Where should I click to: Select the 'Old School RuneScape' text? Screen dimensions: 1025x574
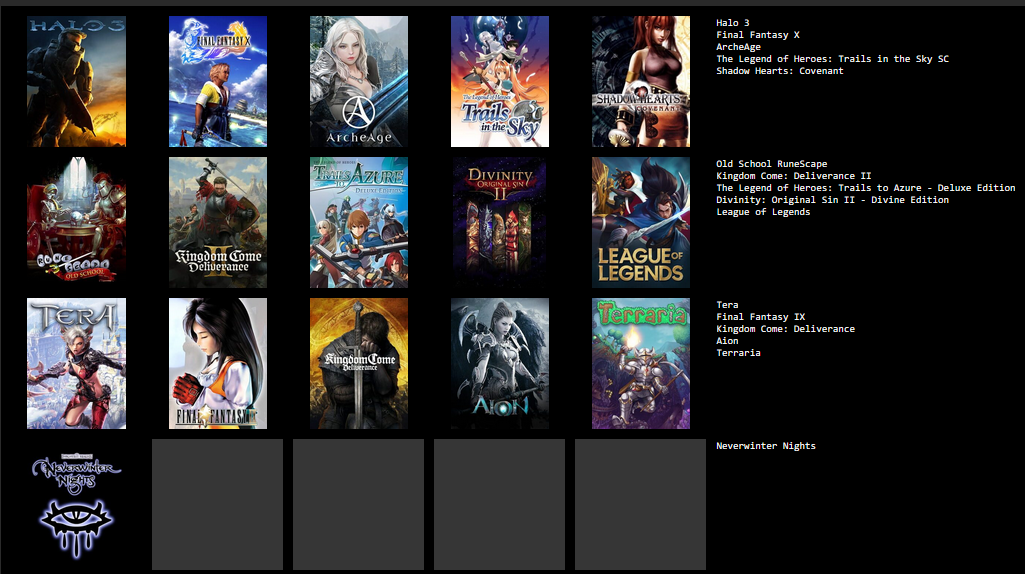771,164
